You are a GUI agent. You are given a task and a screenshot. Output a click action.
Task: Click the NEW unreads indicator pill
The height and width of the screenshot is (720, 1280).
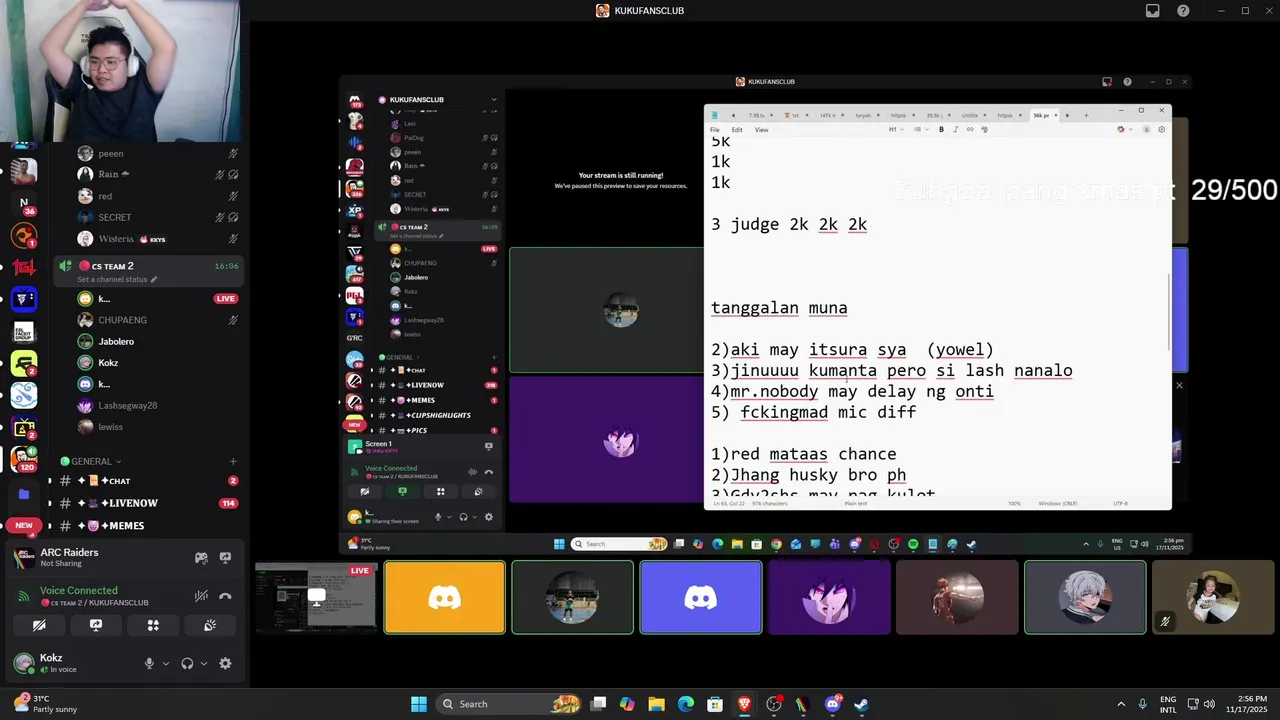[x=24, y=525]
